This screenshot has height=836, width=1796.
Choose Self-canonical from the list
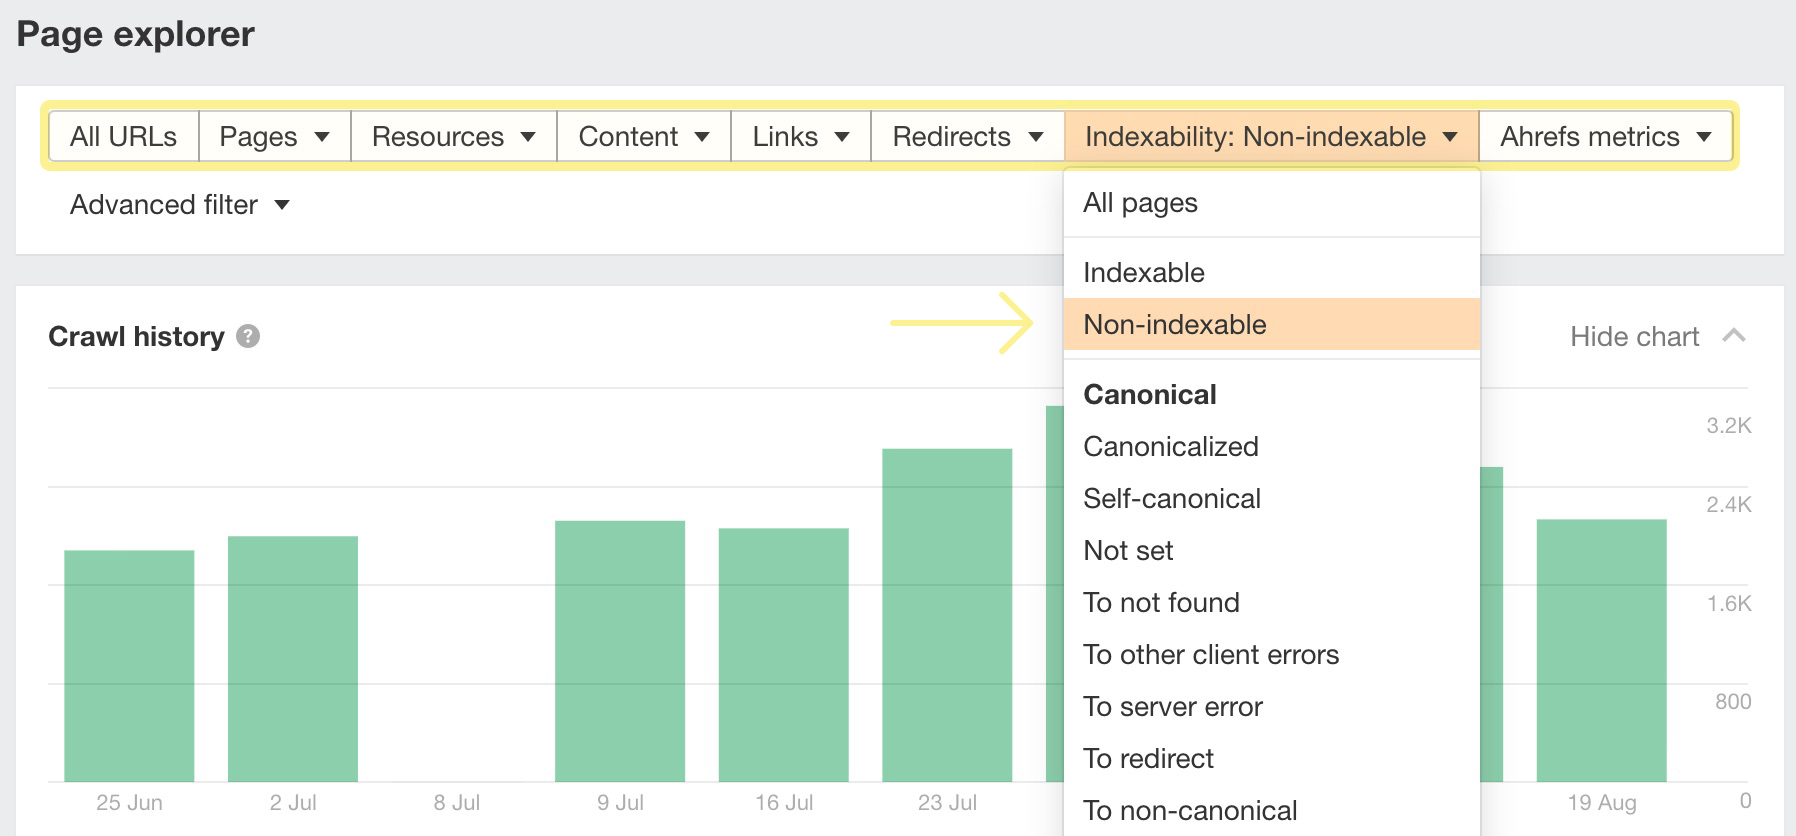pos(1171,499)
